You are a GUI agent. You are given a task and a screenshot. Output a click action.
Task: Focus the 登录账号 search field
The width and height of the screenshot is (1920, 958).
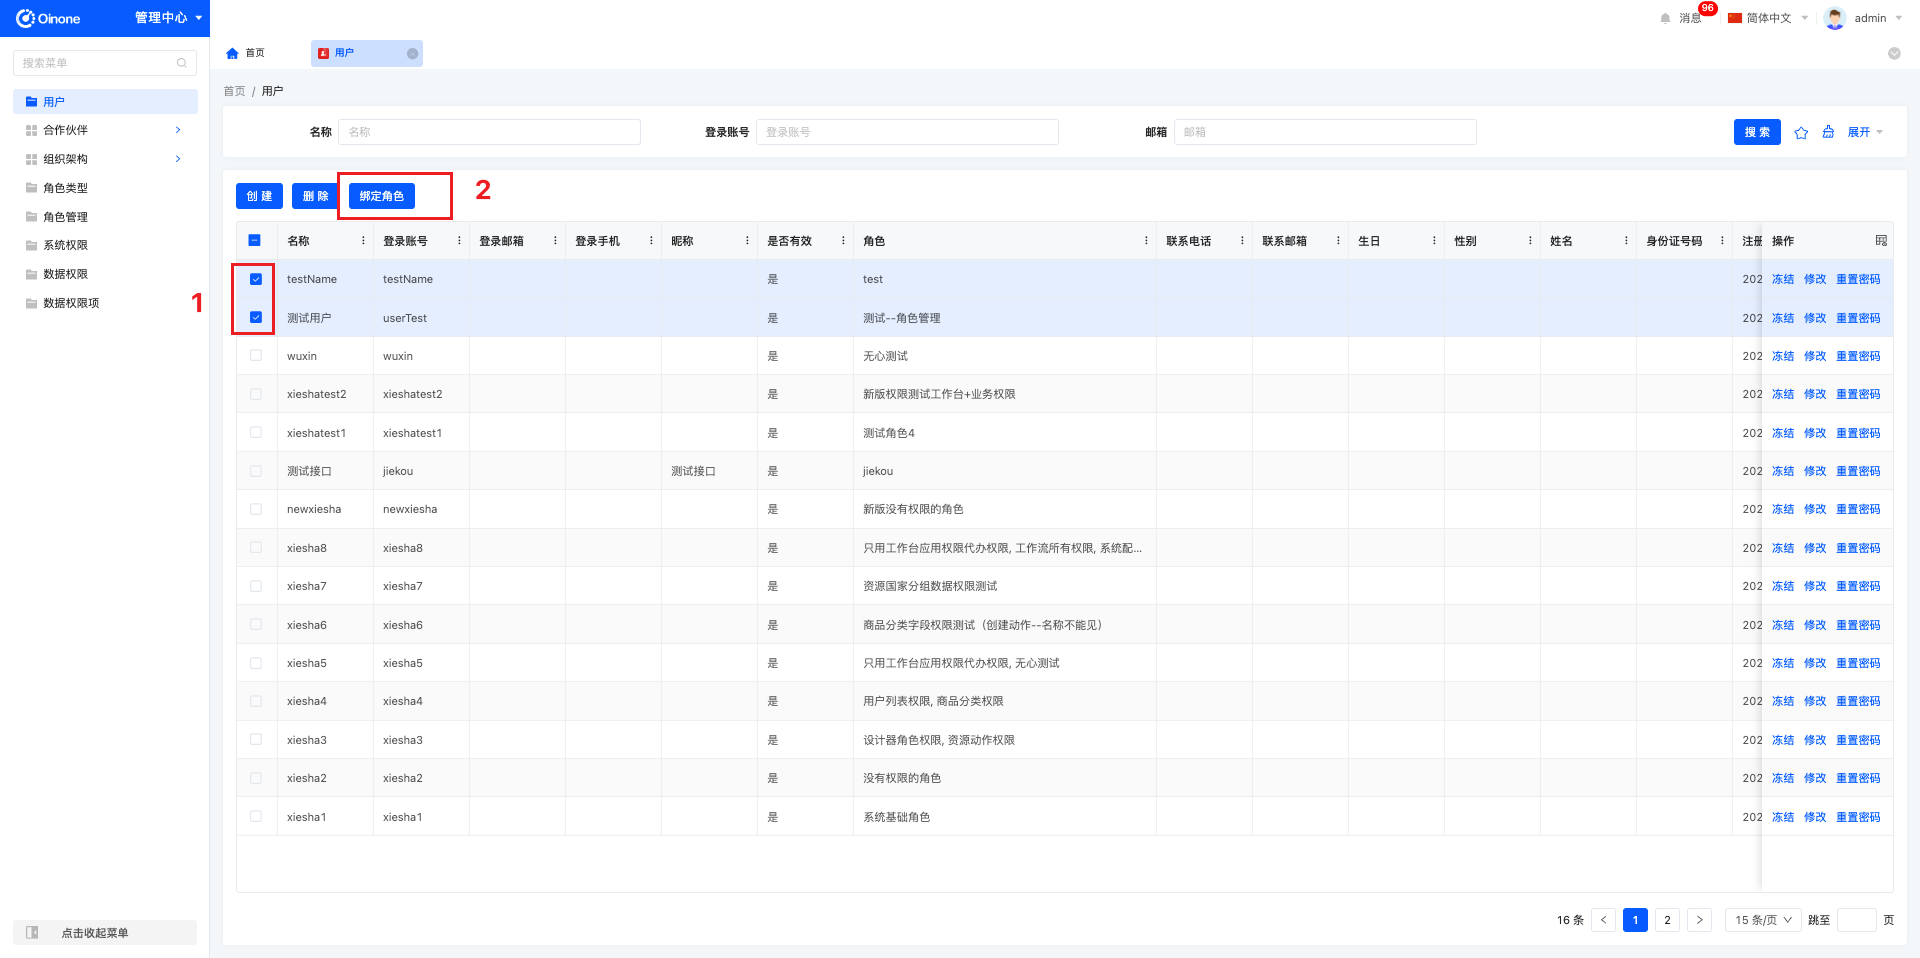point(907,132)
